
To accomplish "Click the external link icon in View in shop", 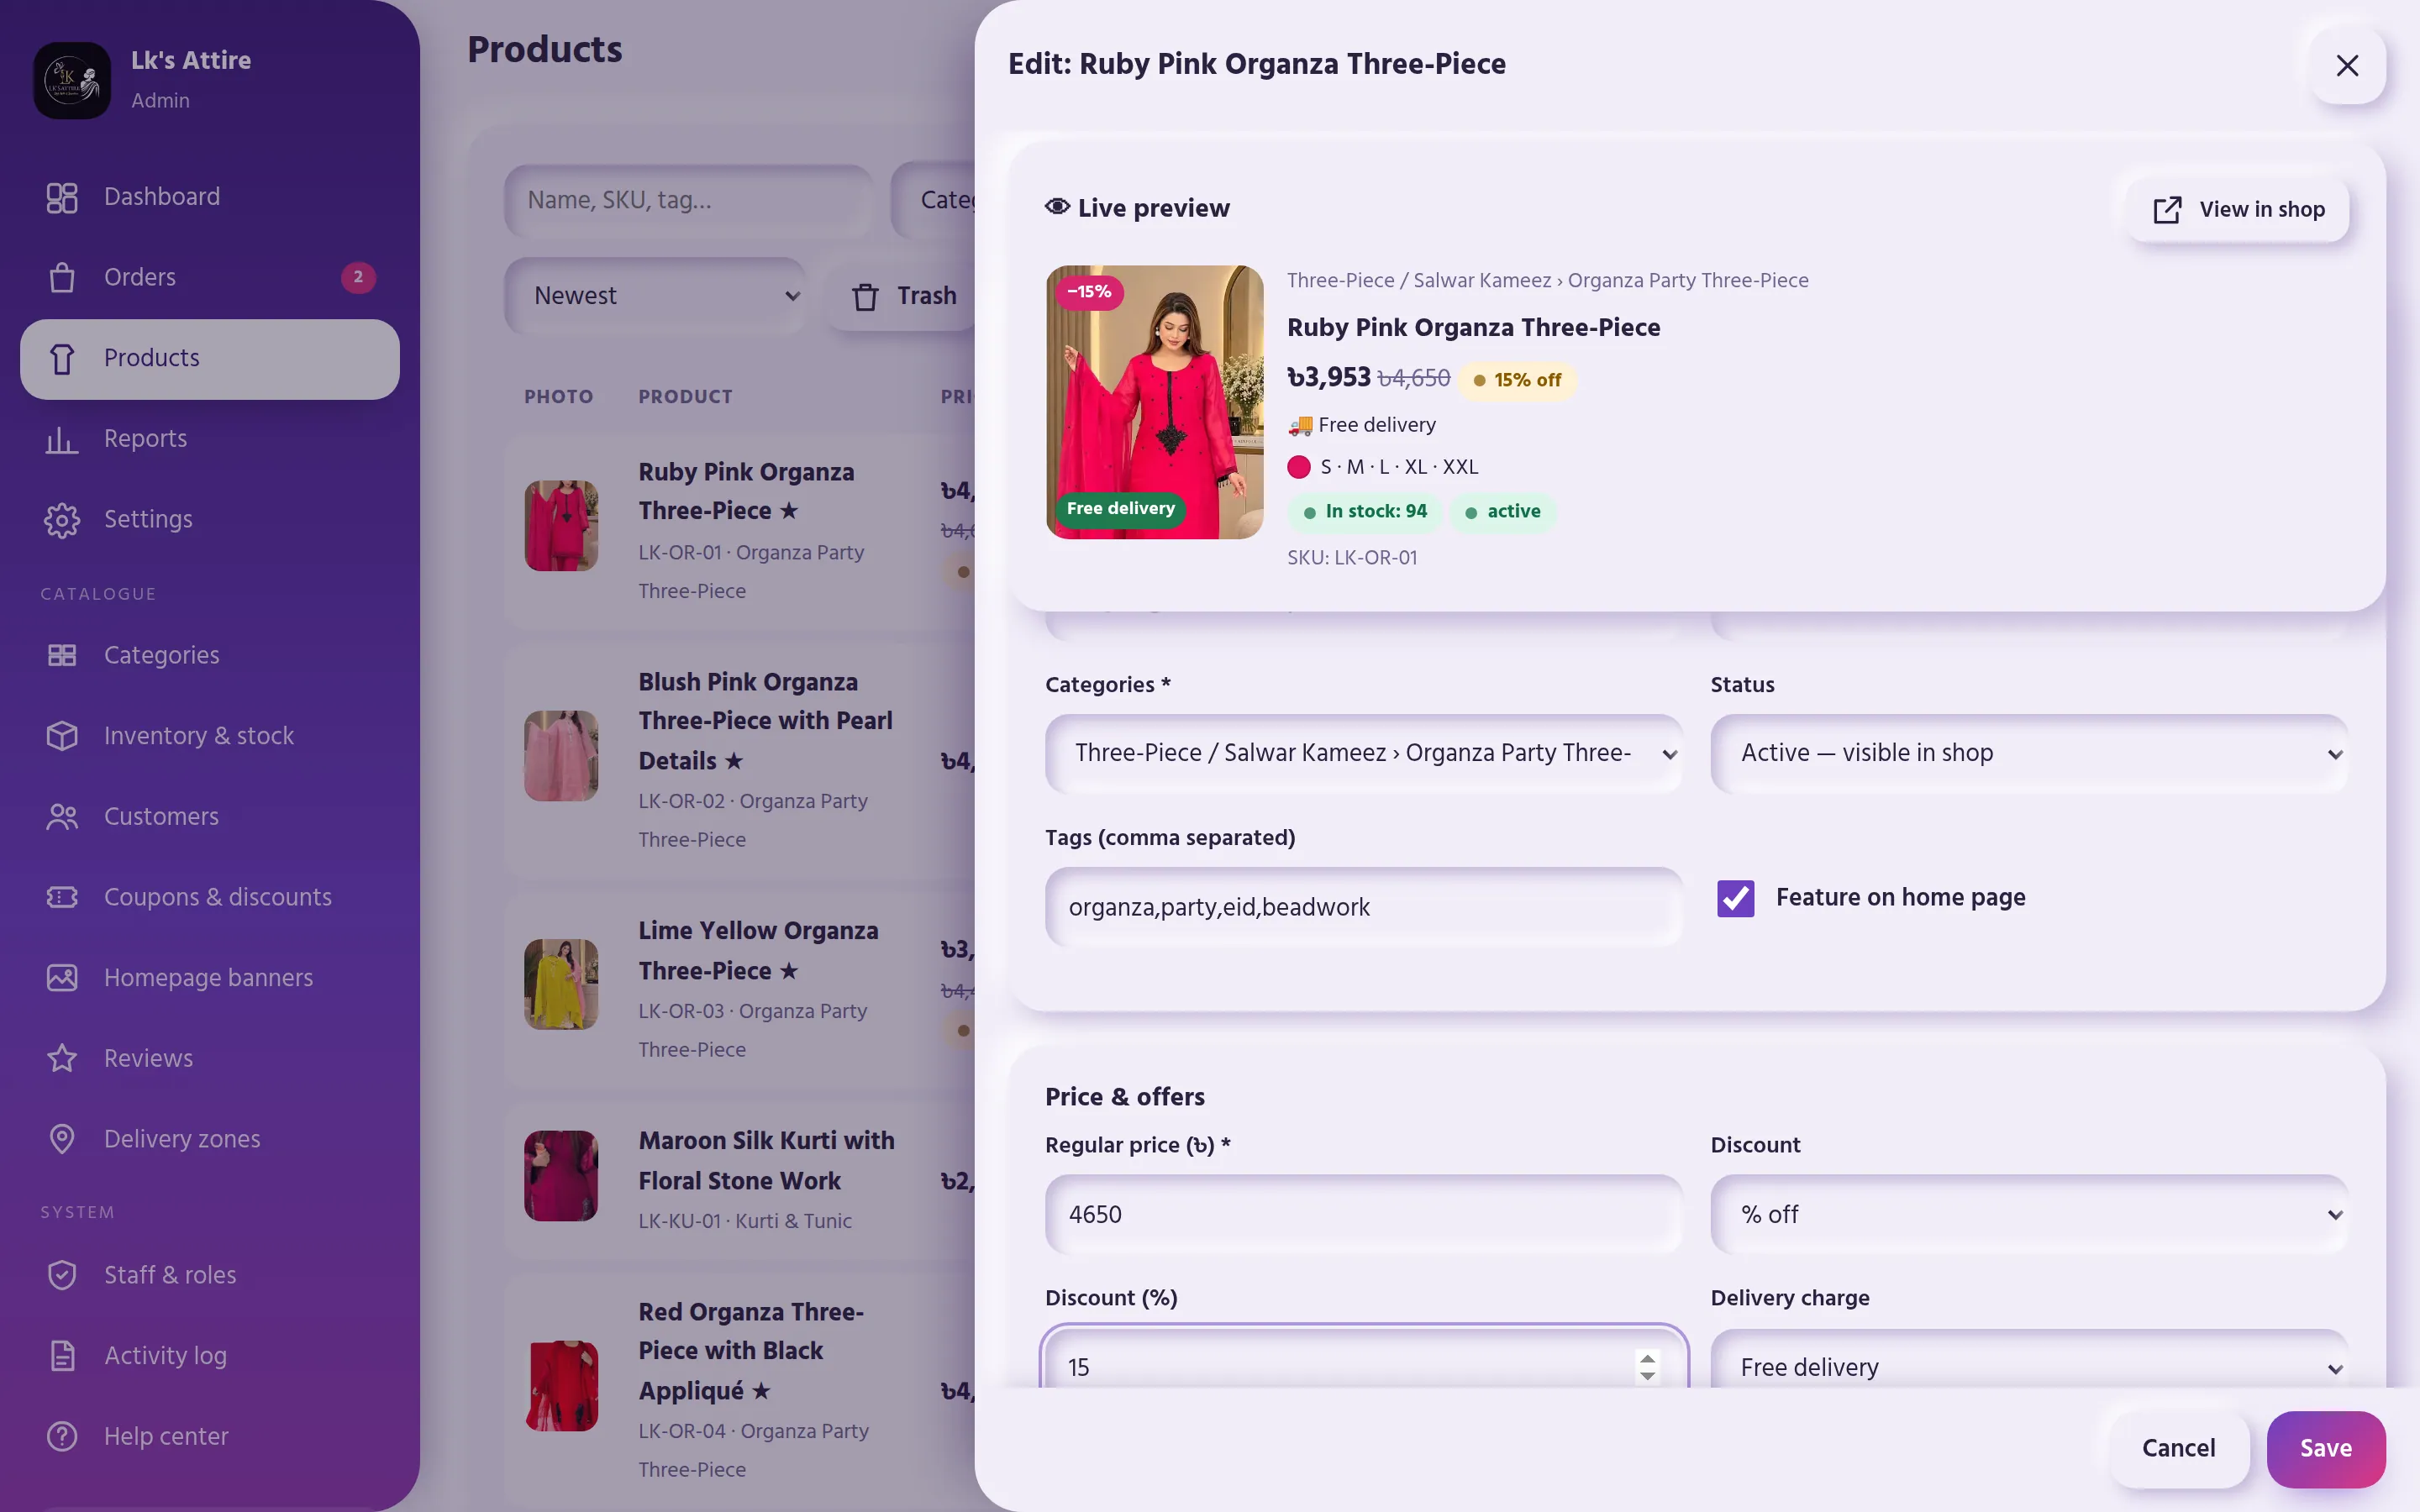I will (x=2167, y=210).
